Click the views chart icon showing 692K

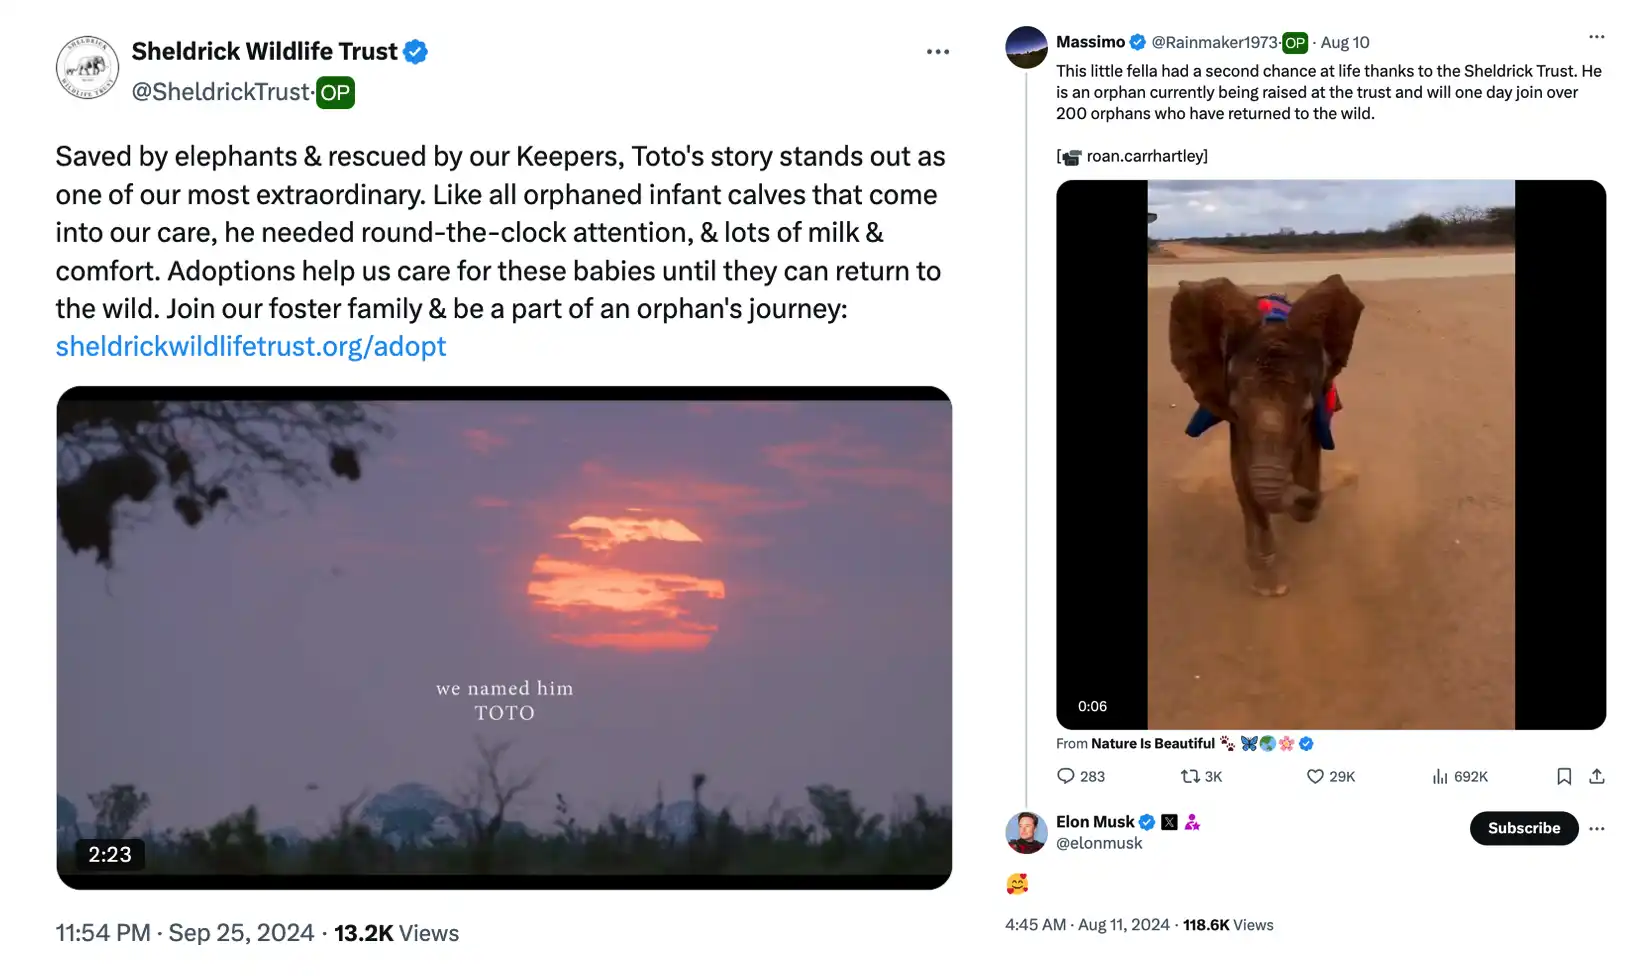tap(1440, 776)
